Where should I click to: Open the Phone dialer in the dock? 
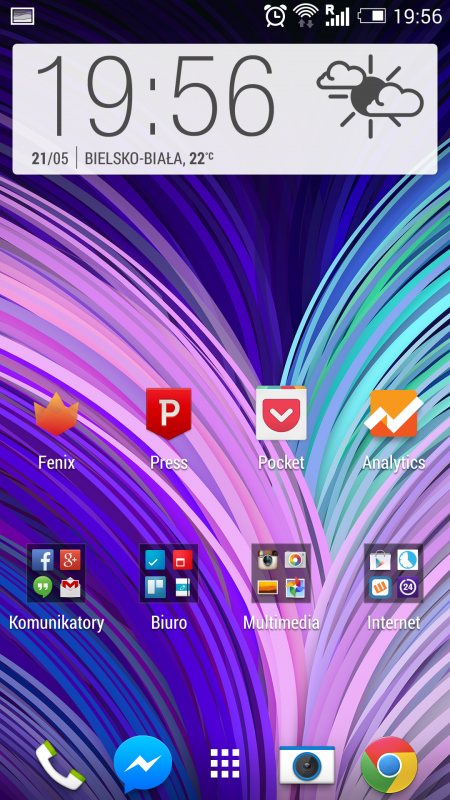[x=60, y=765]
